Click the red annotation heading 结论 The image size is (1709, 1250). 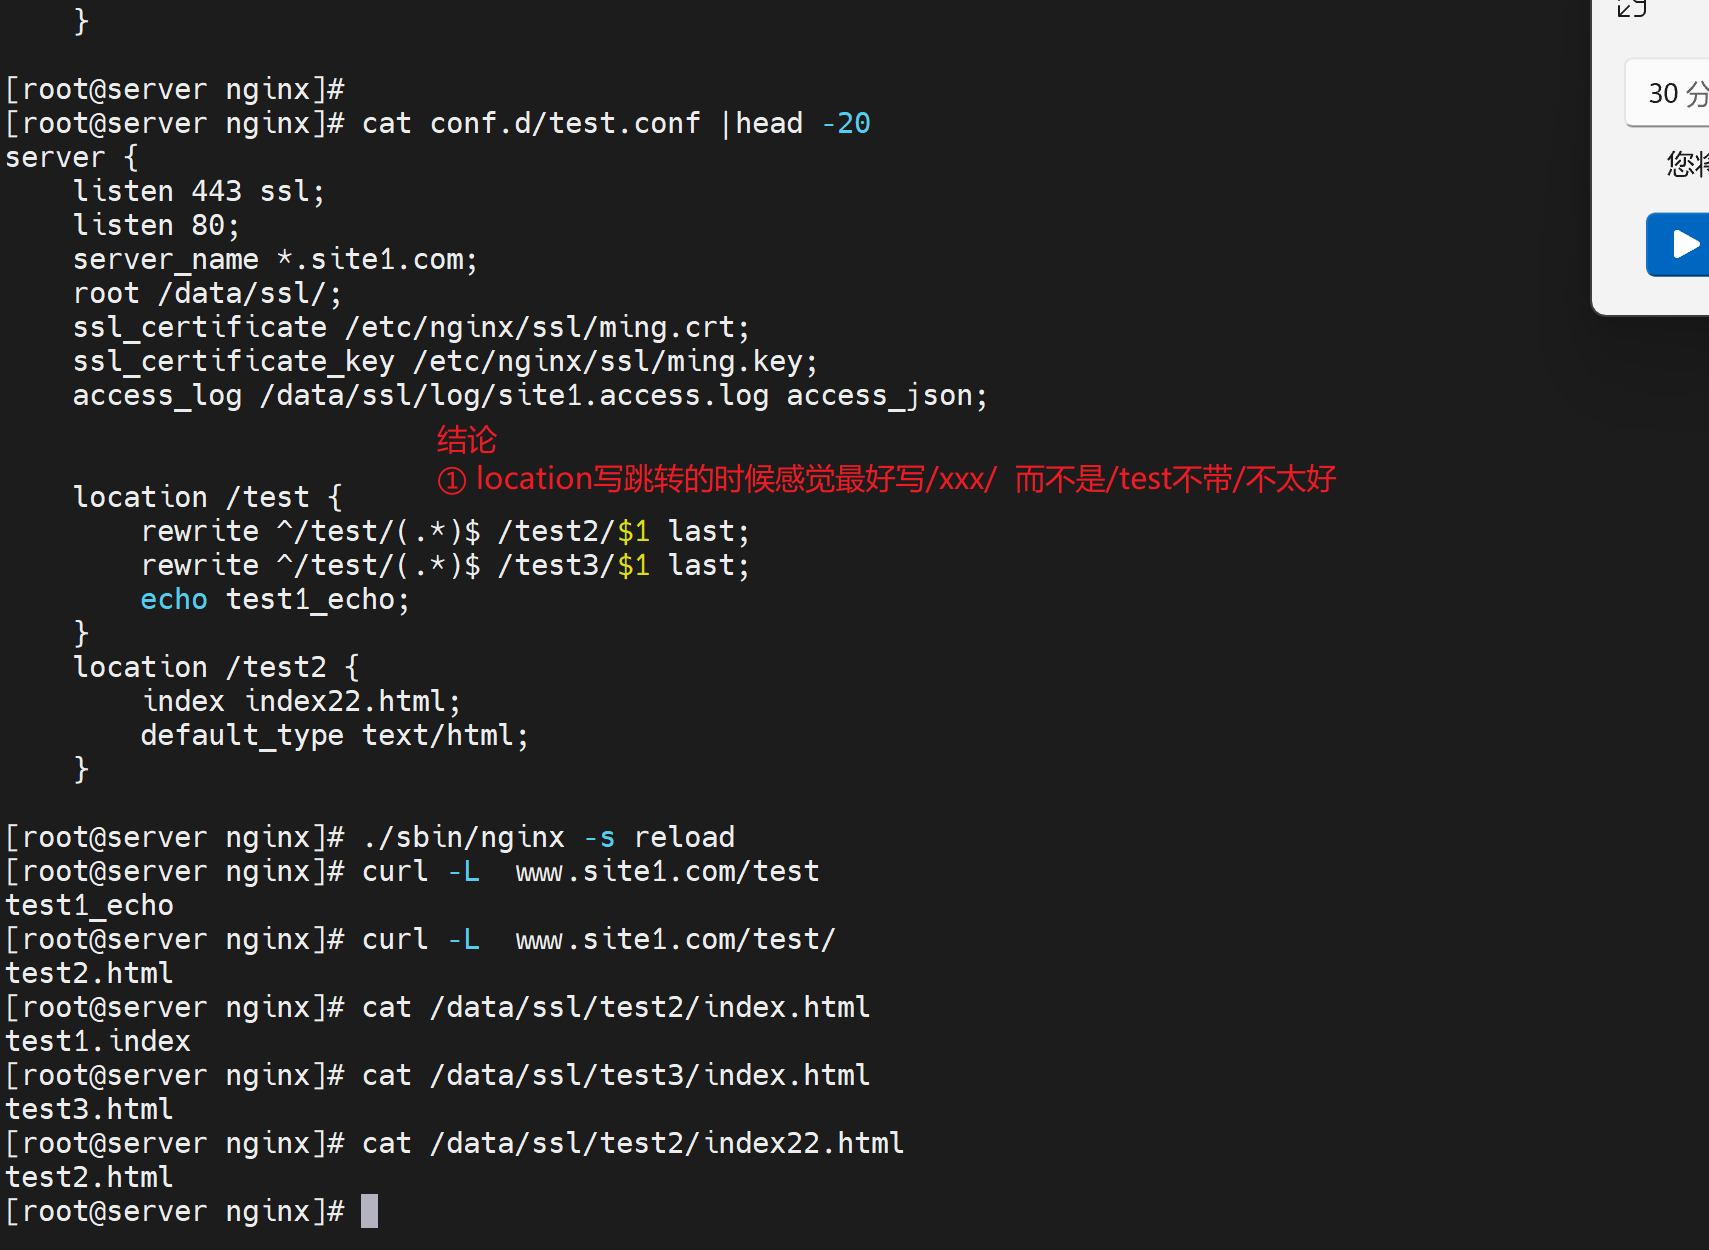(x=466, y=440)
